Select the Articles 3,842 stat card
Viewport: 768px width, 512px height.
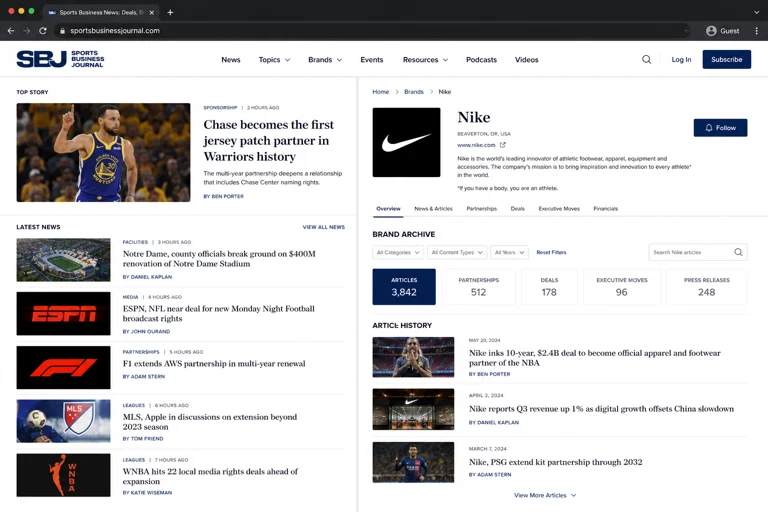tap(404, 287)
